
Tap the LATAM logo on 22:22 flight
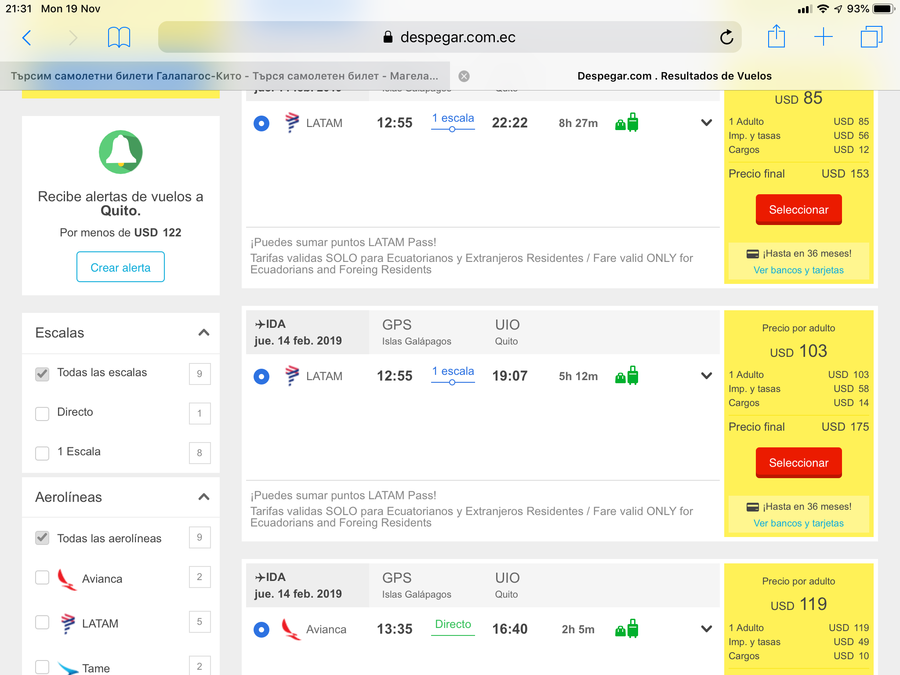click(292, 122)
